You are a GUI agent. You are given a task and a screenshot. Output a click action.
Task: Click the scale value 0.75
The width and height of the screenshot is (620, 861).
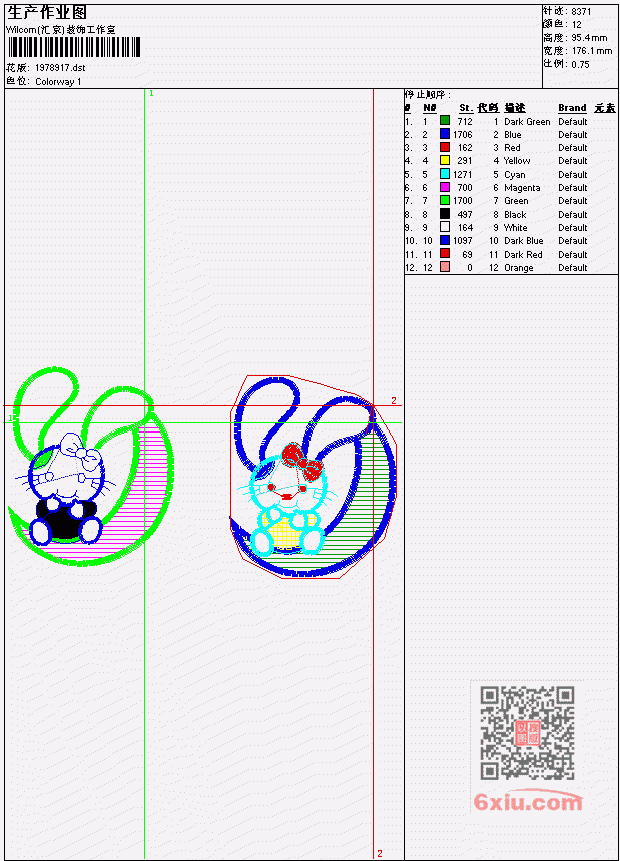point(580,64)
